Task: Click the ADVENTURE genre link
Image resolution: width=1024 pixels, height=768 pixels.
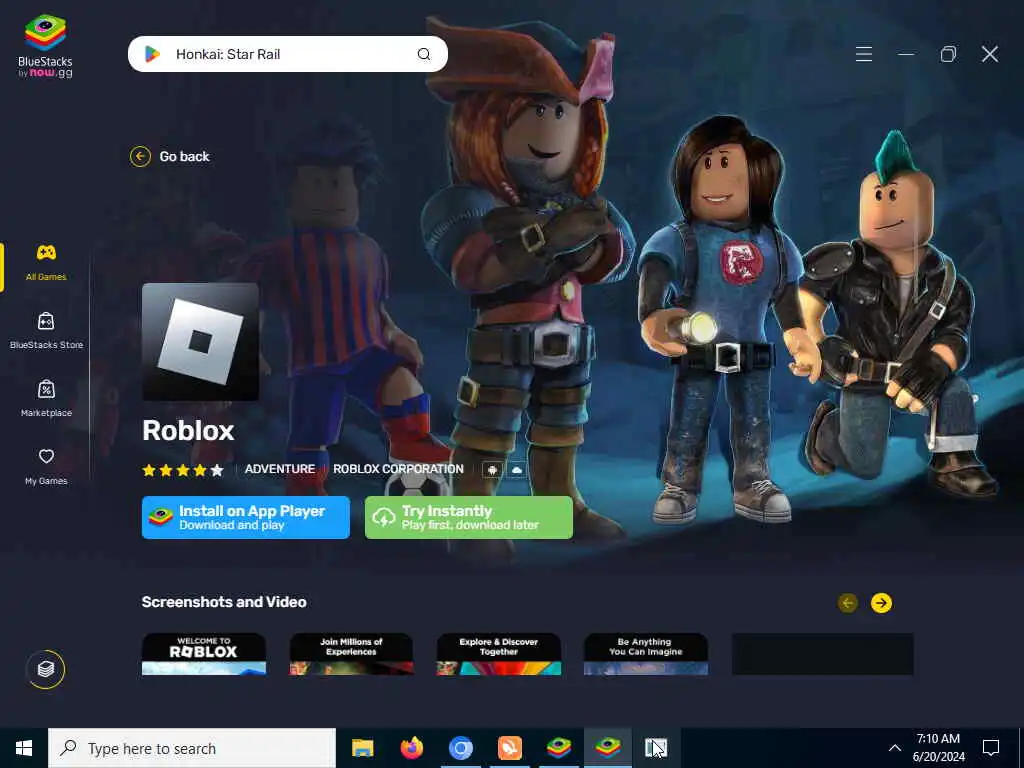Action: pyautogui.click(x=280, y=469)
